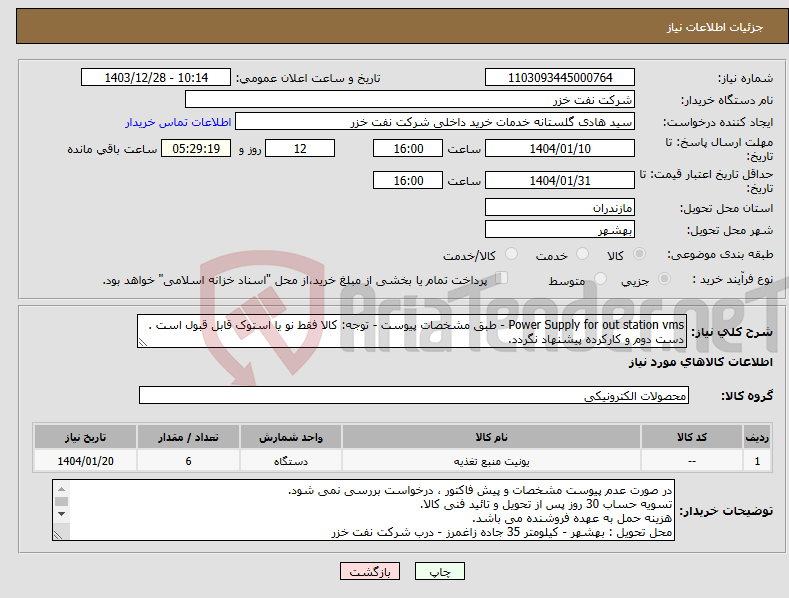This screenshot has width=789, height=598.
Task: Click scroll up arrow in buyer notes
Action: tap(61, 489)
